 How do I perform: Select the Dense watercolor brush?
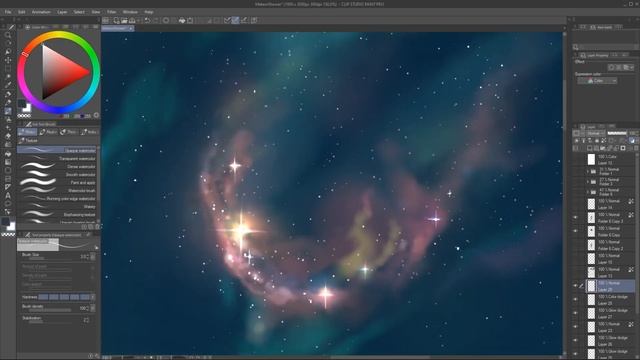pos(57,166)
